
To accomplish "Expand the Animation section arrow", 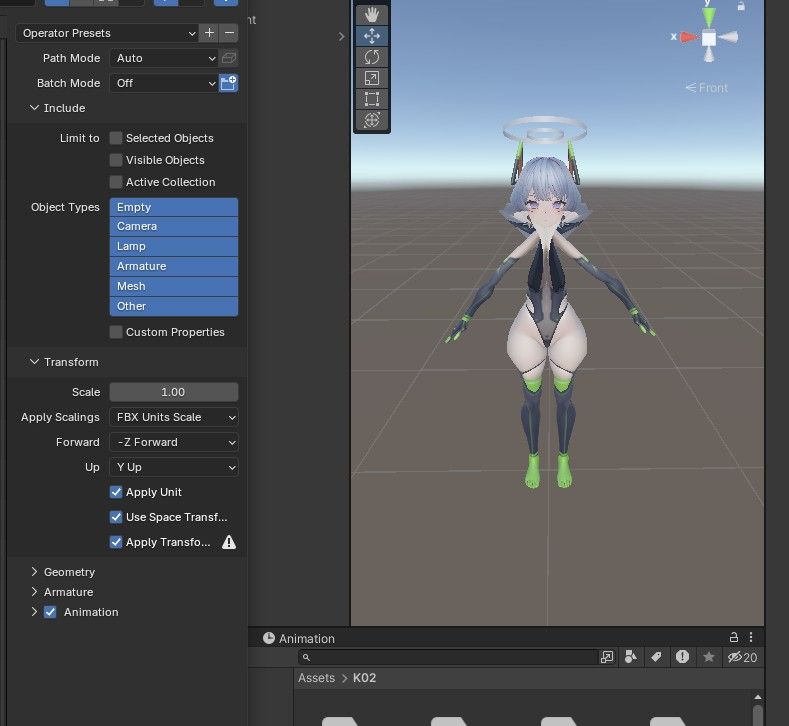I will click(x=34, y=612).
